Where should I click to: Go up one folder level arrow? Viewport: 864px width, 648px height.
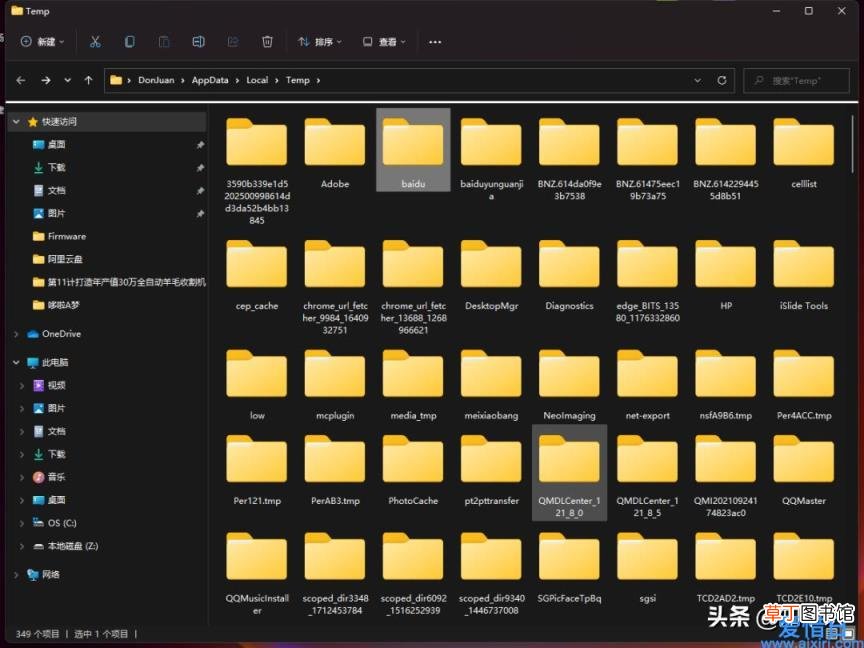click(88, 80)
